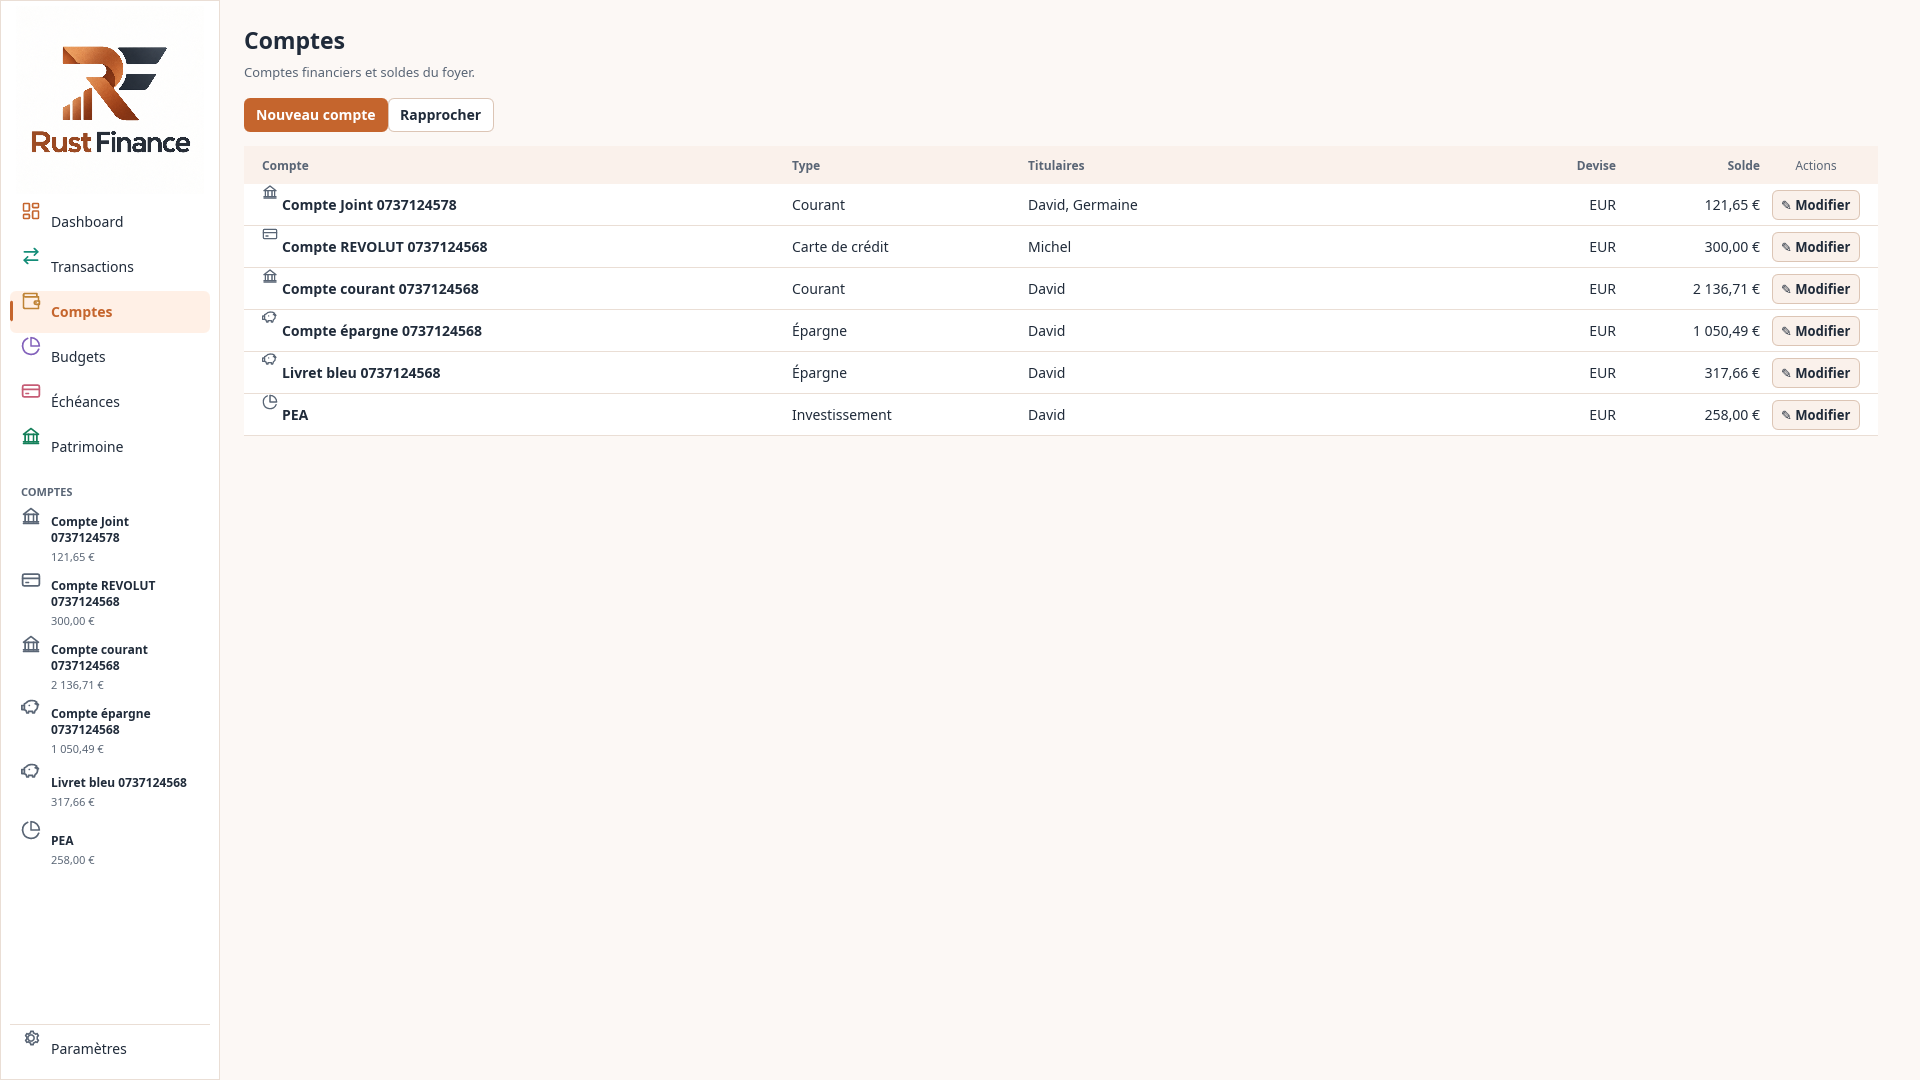1920x1080 pixels.
Task: Click the Budgets pie chart icon
Action: (x=31, y=346)
